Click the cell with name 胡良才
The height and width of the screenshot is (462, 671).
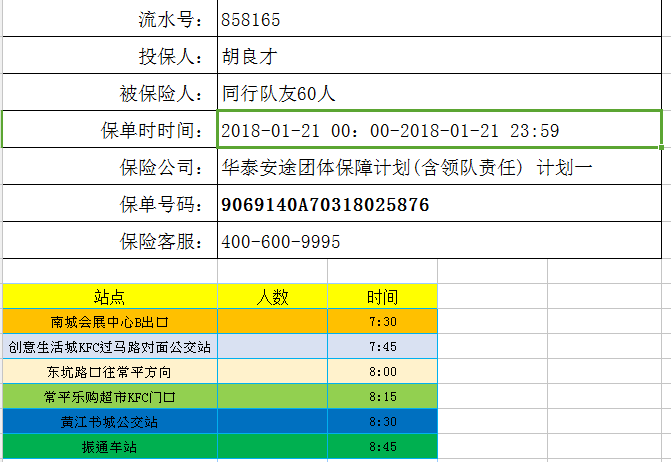tap(439, 56)
